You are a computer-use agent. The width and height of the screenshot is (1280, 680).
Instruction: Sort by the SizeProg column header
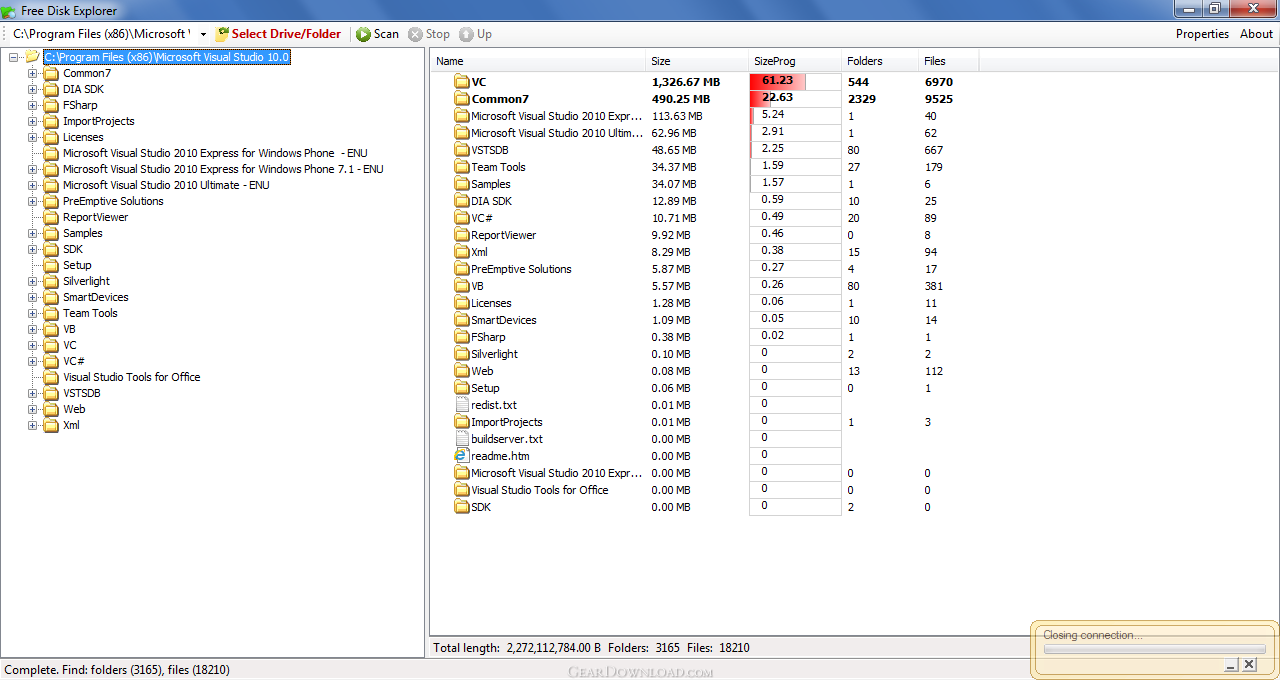pos(795,61)
